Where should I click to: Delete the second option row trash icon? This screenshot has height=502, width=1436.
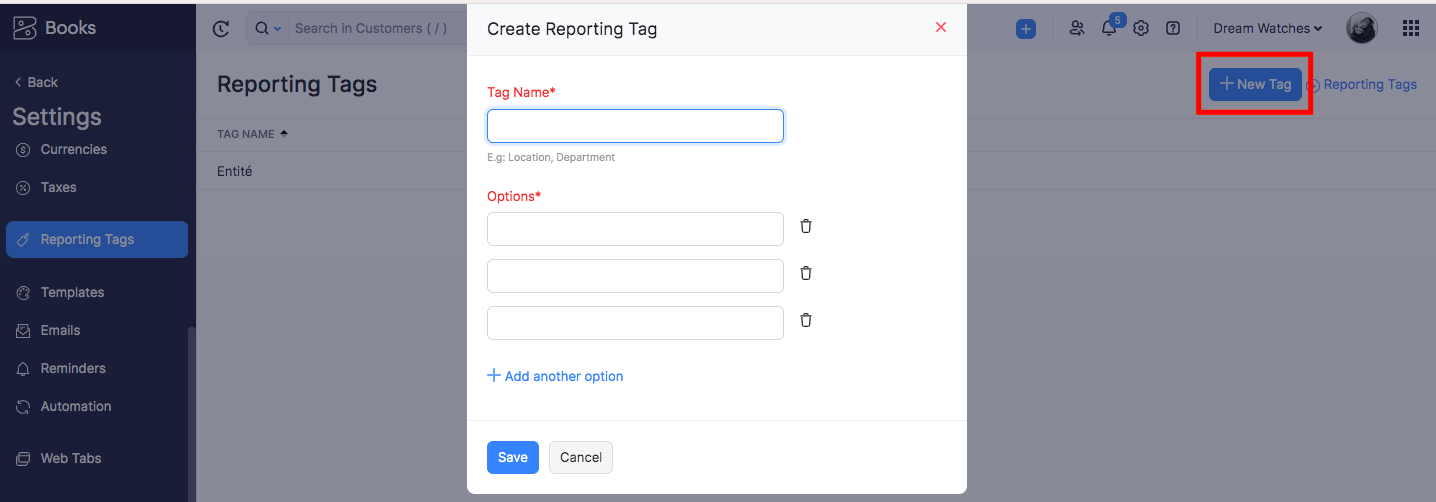click(x=806, y=273)
